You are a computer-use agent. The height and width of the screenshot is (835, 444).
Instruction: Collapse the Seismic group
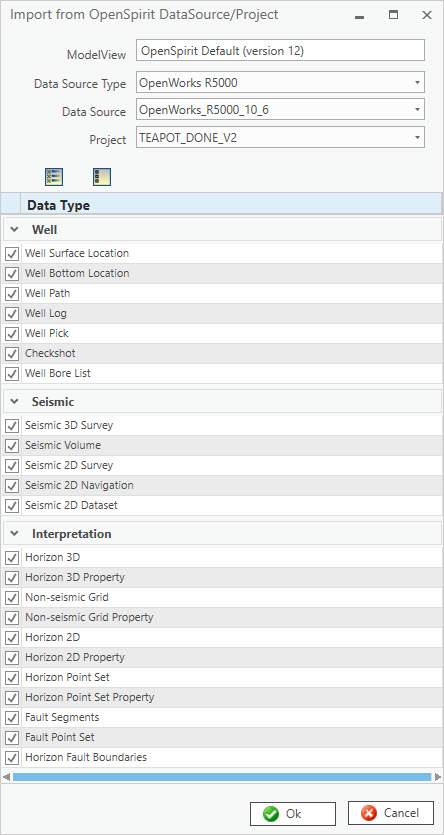(14, 402)
